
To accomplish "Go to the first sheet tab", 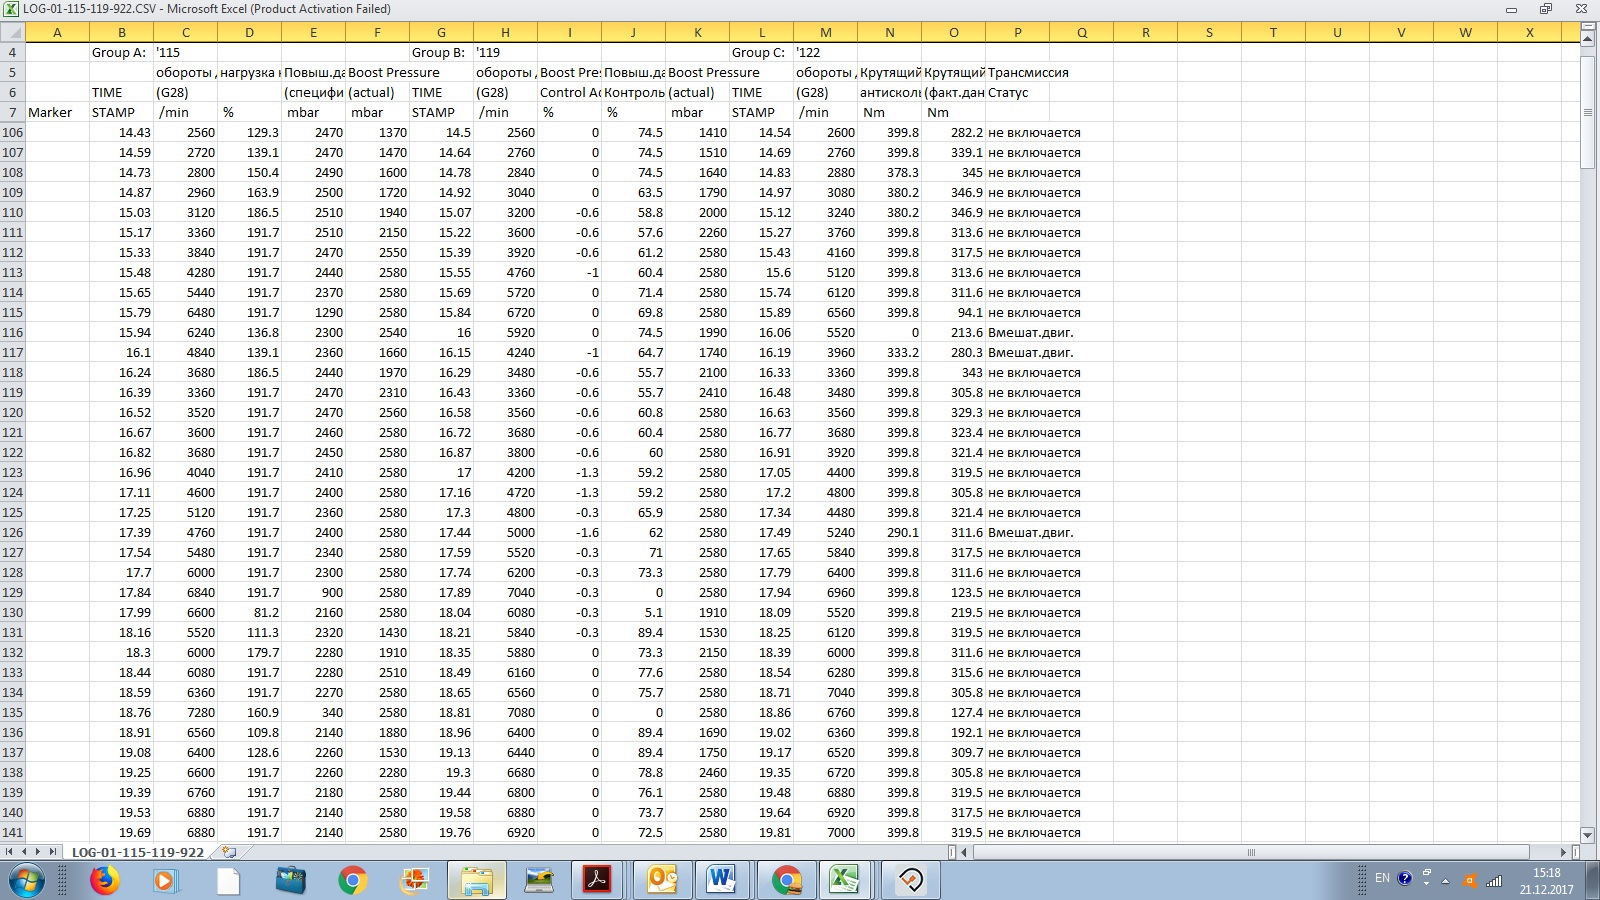I will coord(10,852).
